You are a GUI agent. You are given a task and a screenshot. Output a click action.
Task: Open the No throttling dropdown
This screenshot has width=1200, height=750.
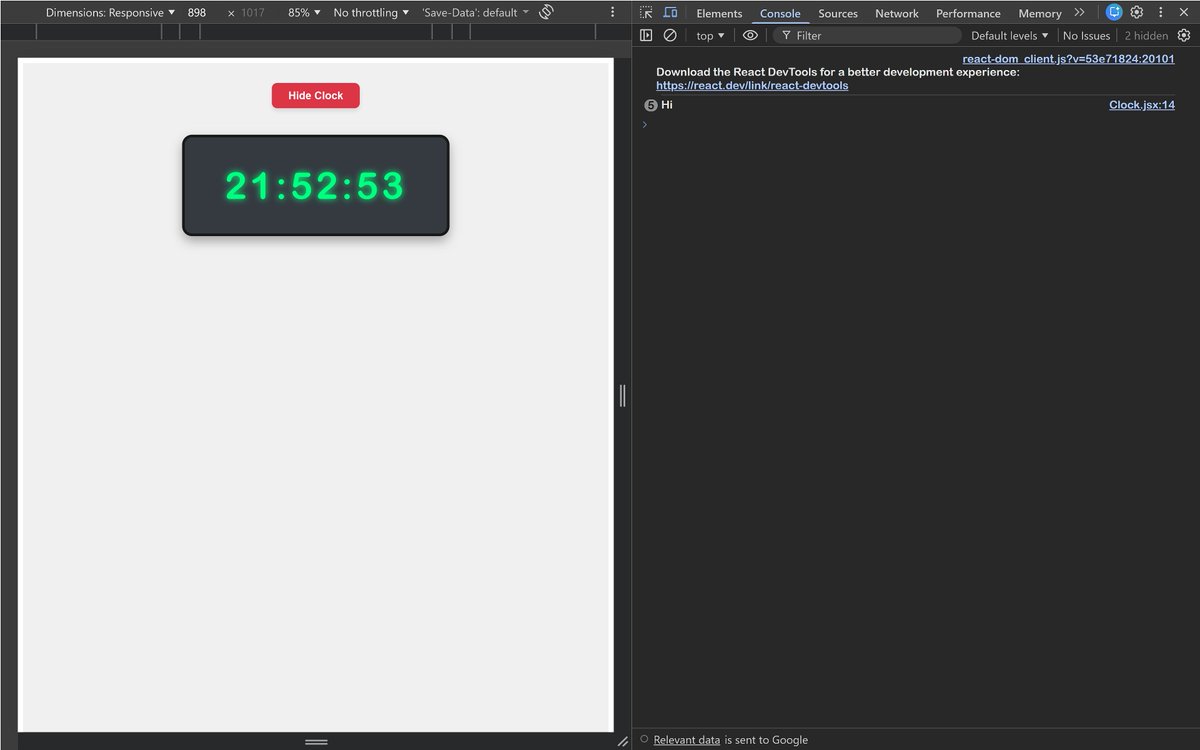tap(370, 12)
